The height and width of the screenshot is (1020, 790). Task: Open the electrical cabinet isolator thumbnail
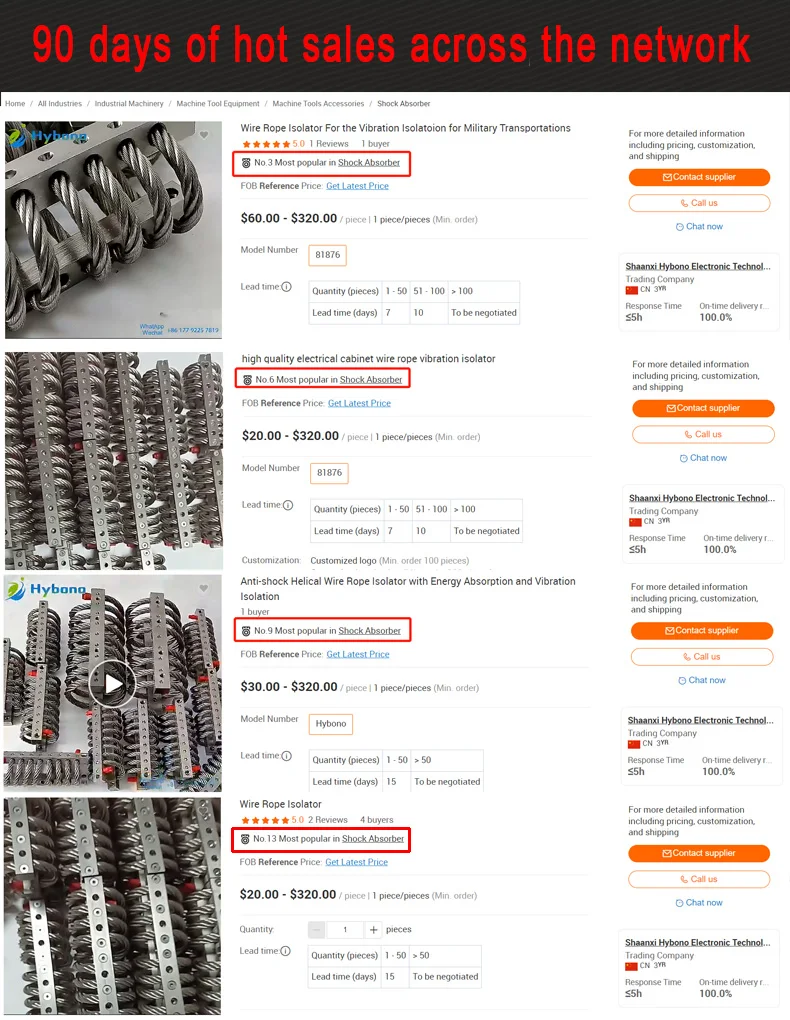click(x=114, y=461)
